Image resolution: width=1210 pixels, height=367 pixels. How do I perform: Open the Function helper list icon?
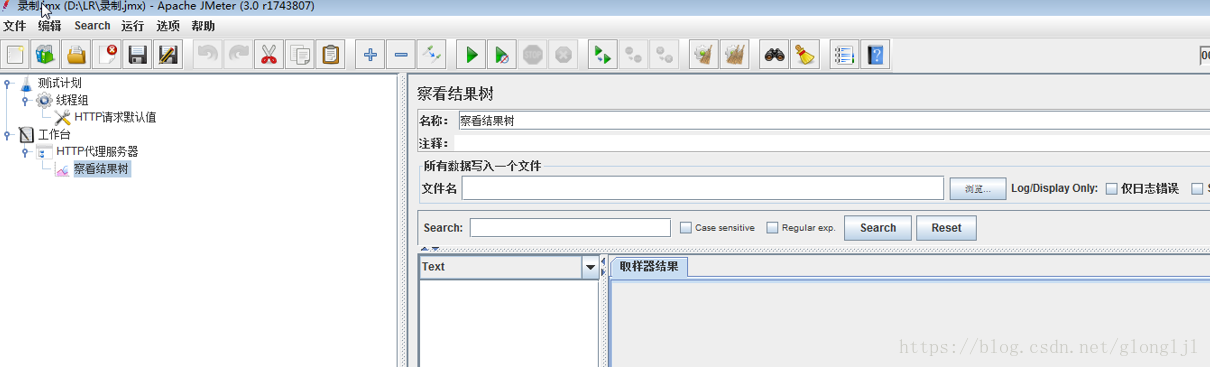click(x=844, y=54)
